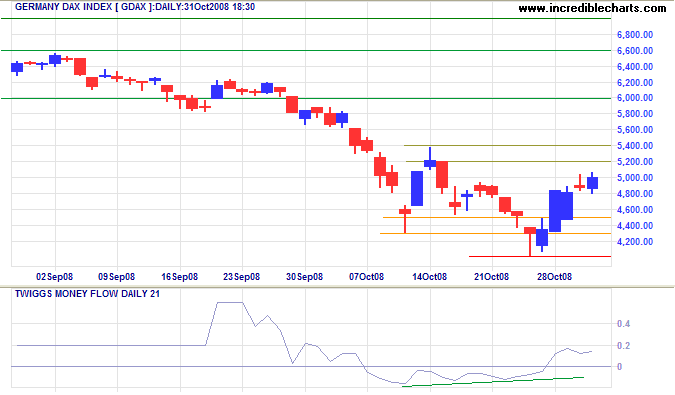The width and height of the screenshot is (675, 395).
Task: Click the 28Oct08 date axis label
Action: [x=554, y=277]
